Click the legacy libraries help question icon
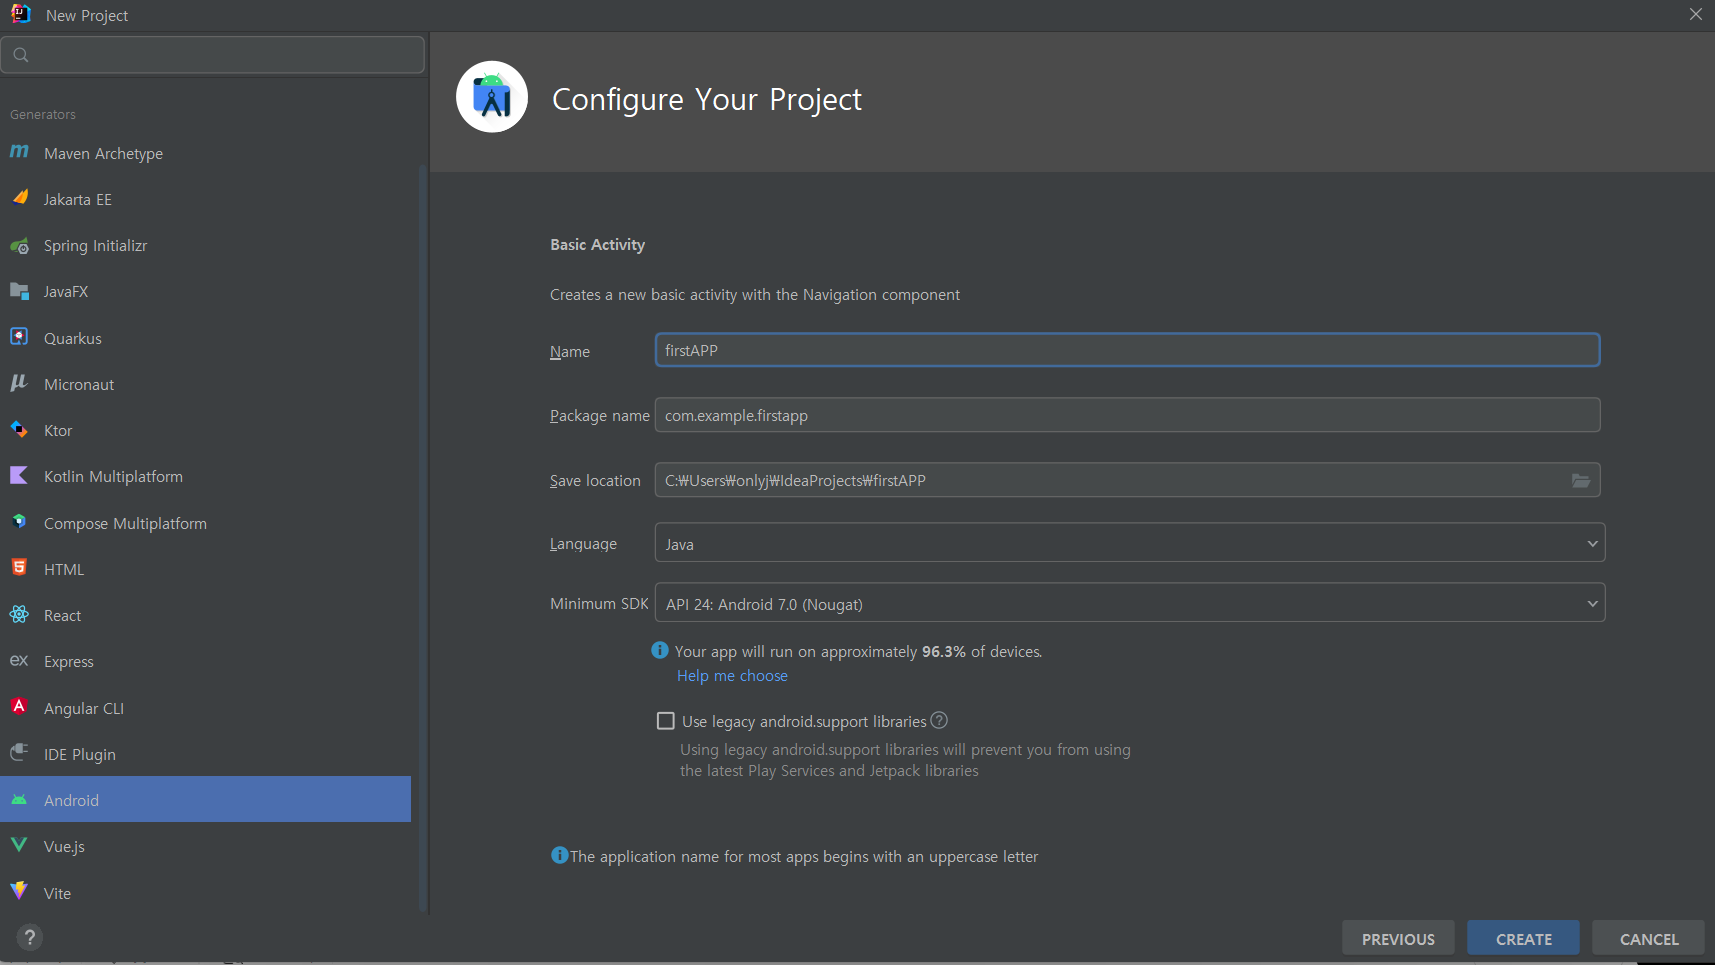Image resolution: width=1715 pixels, height=965 pixels. [939, 720]
